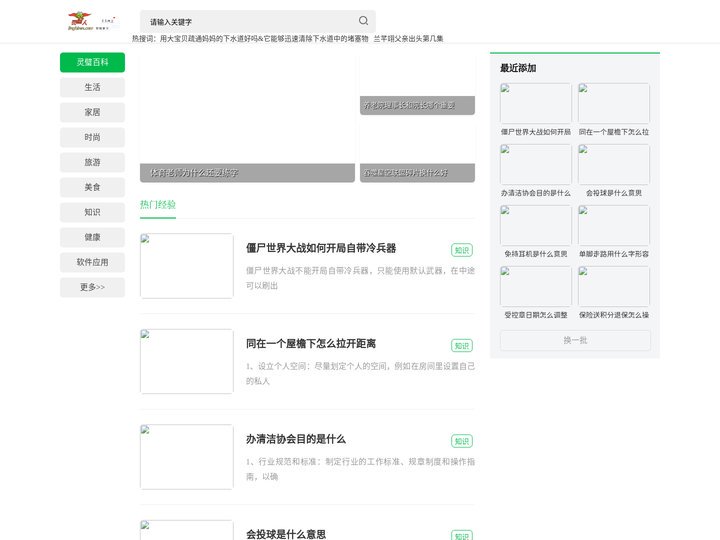This screenshot has height=540, width=720.
Task: Expand more categories via 更多>>
Action: [92, 287]
